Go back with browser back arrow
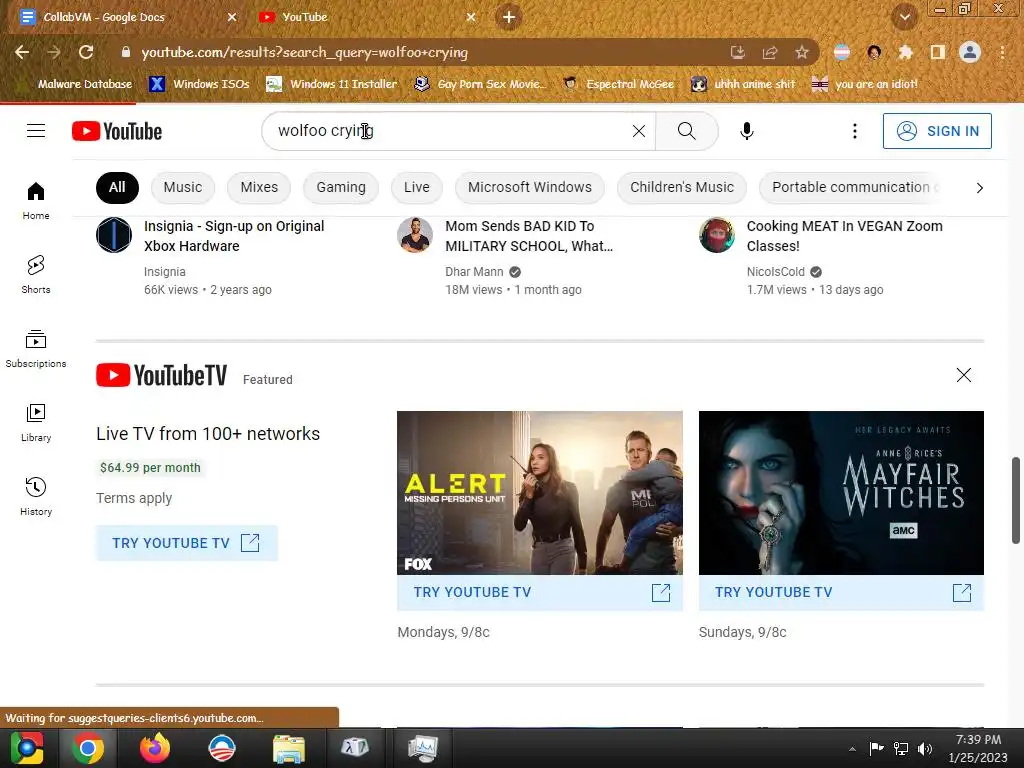This screenshot has width=1024, height=768. click(22, 52)
